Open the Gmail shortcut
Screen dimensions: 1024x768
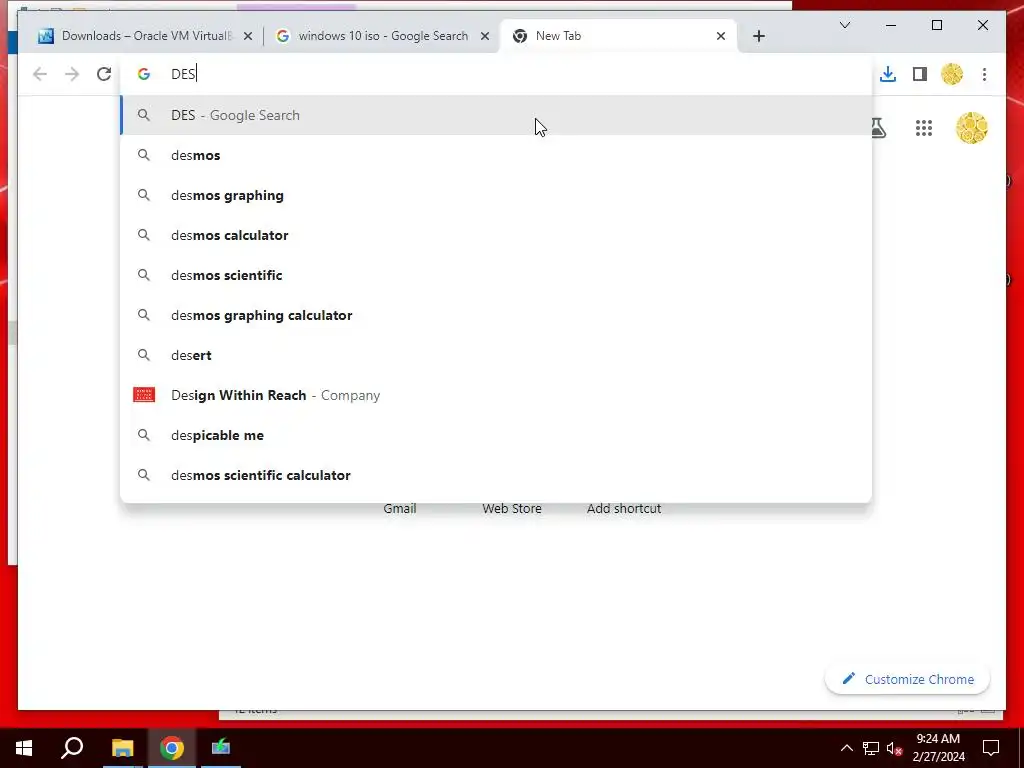(x=400, y=508)
